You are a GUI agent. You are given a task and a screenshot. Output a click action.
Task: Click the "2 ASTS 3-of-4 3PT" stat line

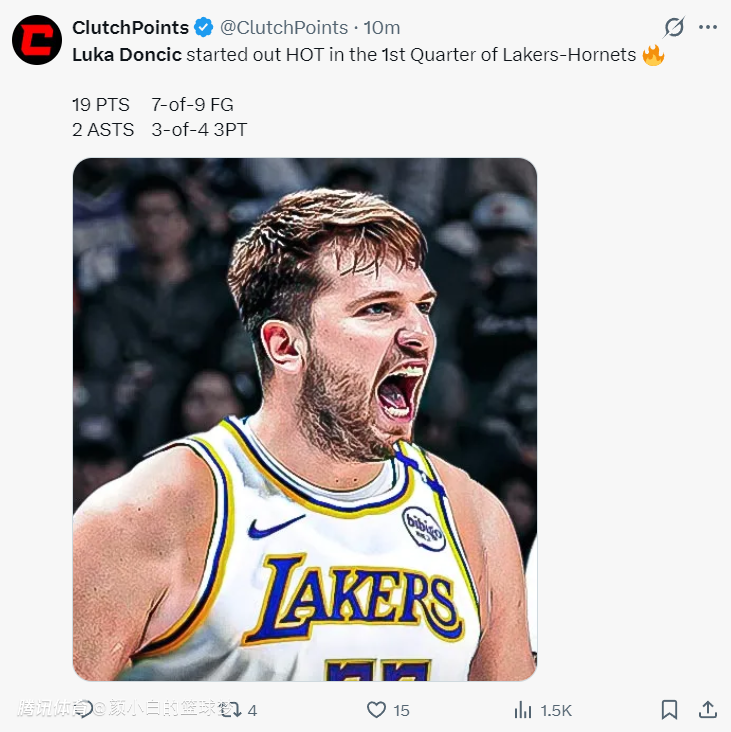pos(160,128)
